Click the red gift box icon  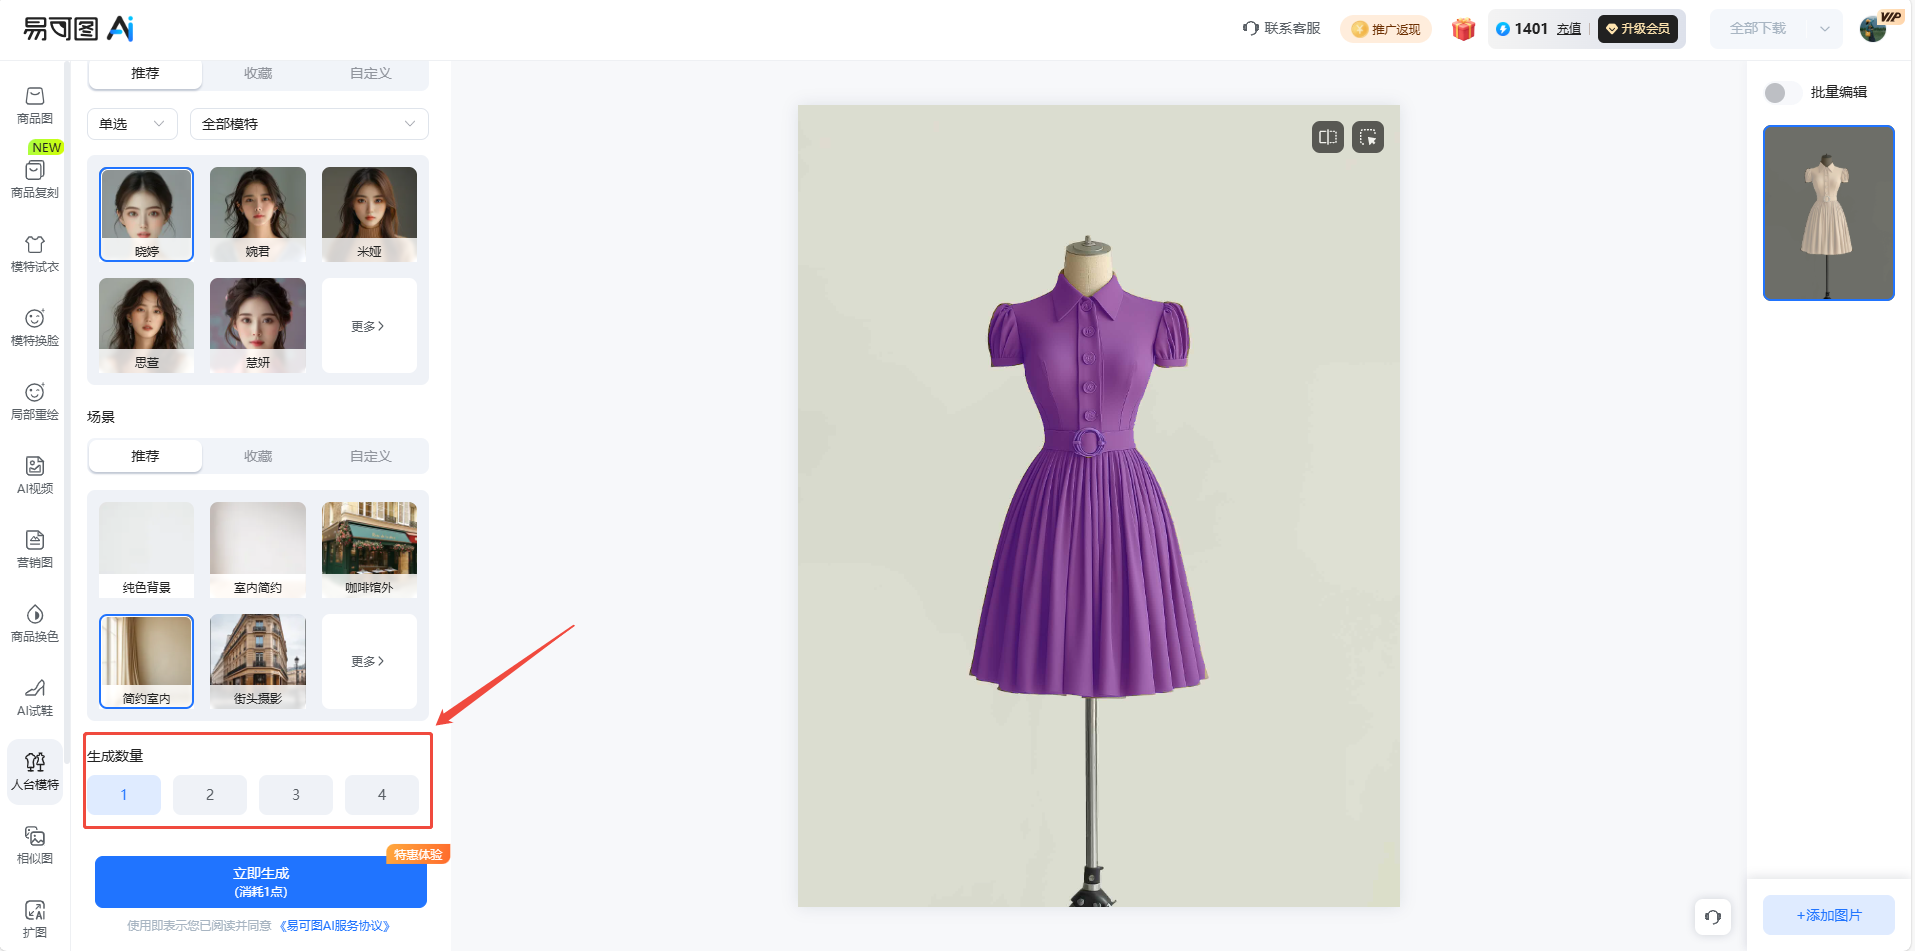tap(1463, 29)
